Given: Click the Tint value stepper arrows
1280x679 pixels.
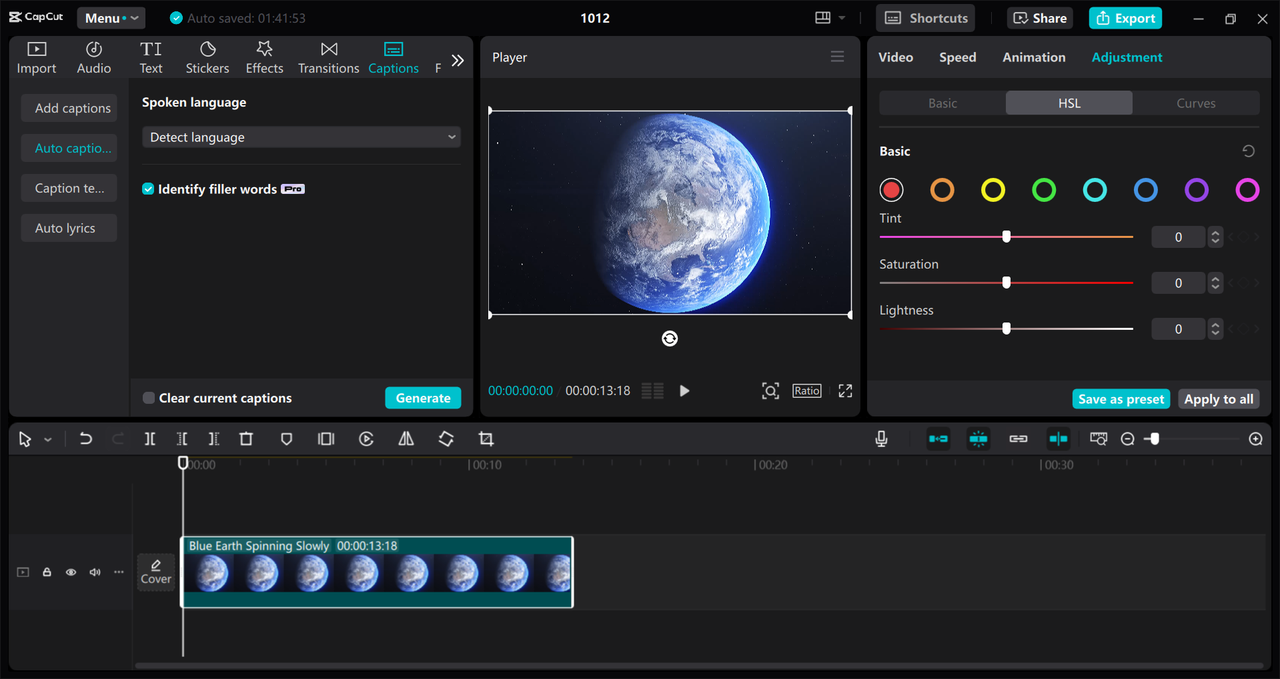Looking at the screenshot, I should [1215, 237].
